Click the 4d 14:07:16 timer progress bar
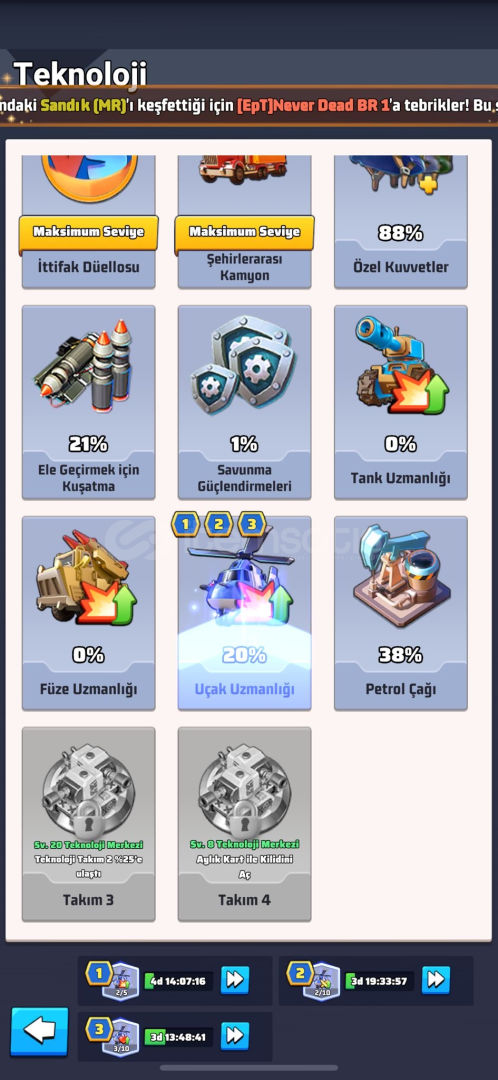 pos(178,981)
